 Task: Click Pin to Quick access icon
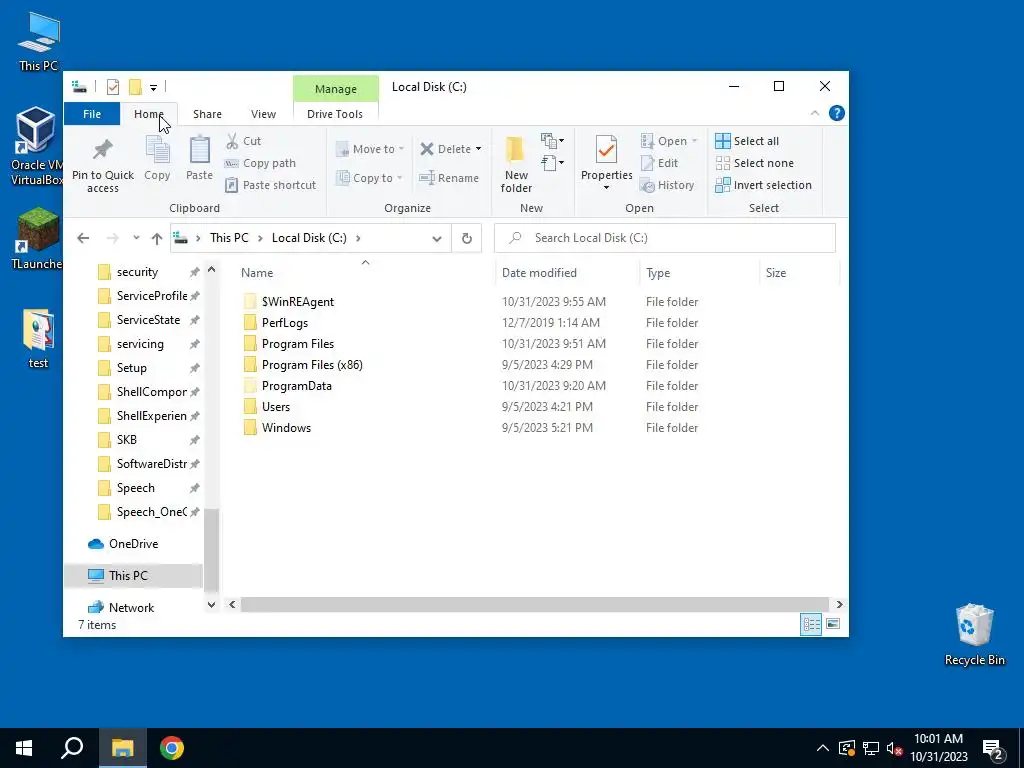point(103,149)
